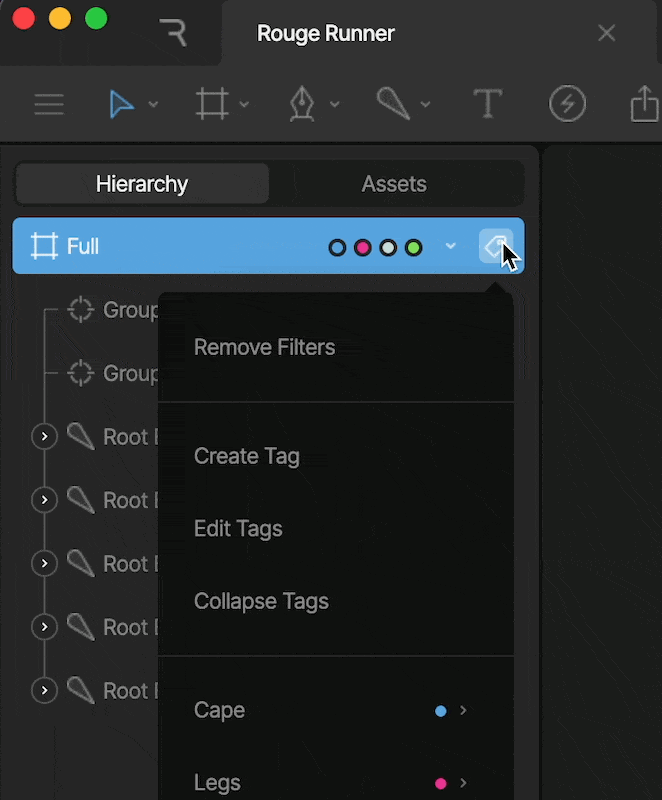The height and width of the screenshot is (800, 662).
Task: Expand the fourth Root bone row
Action: (44, 627)
